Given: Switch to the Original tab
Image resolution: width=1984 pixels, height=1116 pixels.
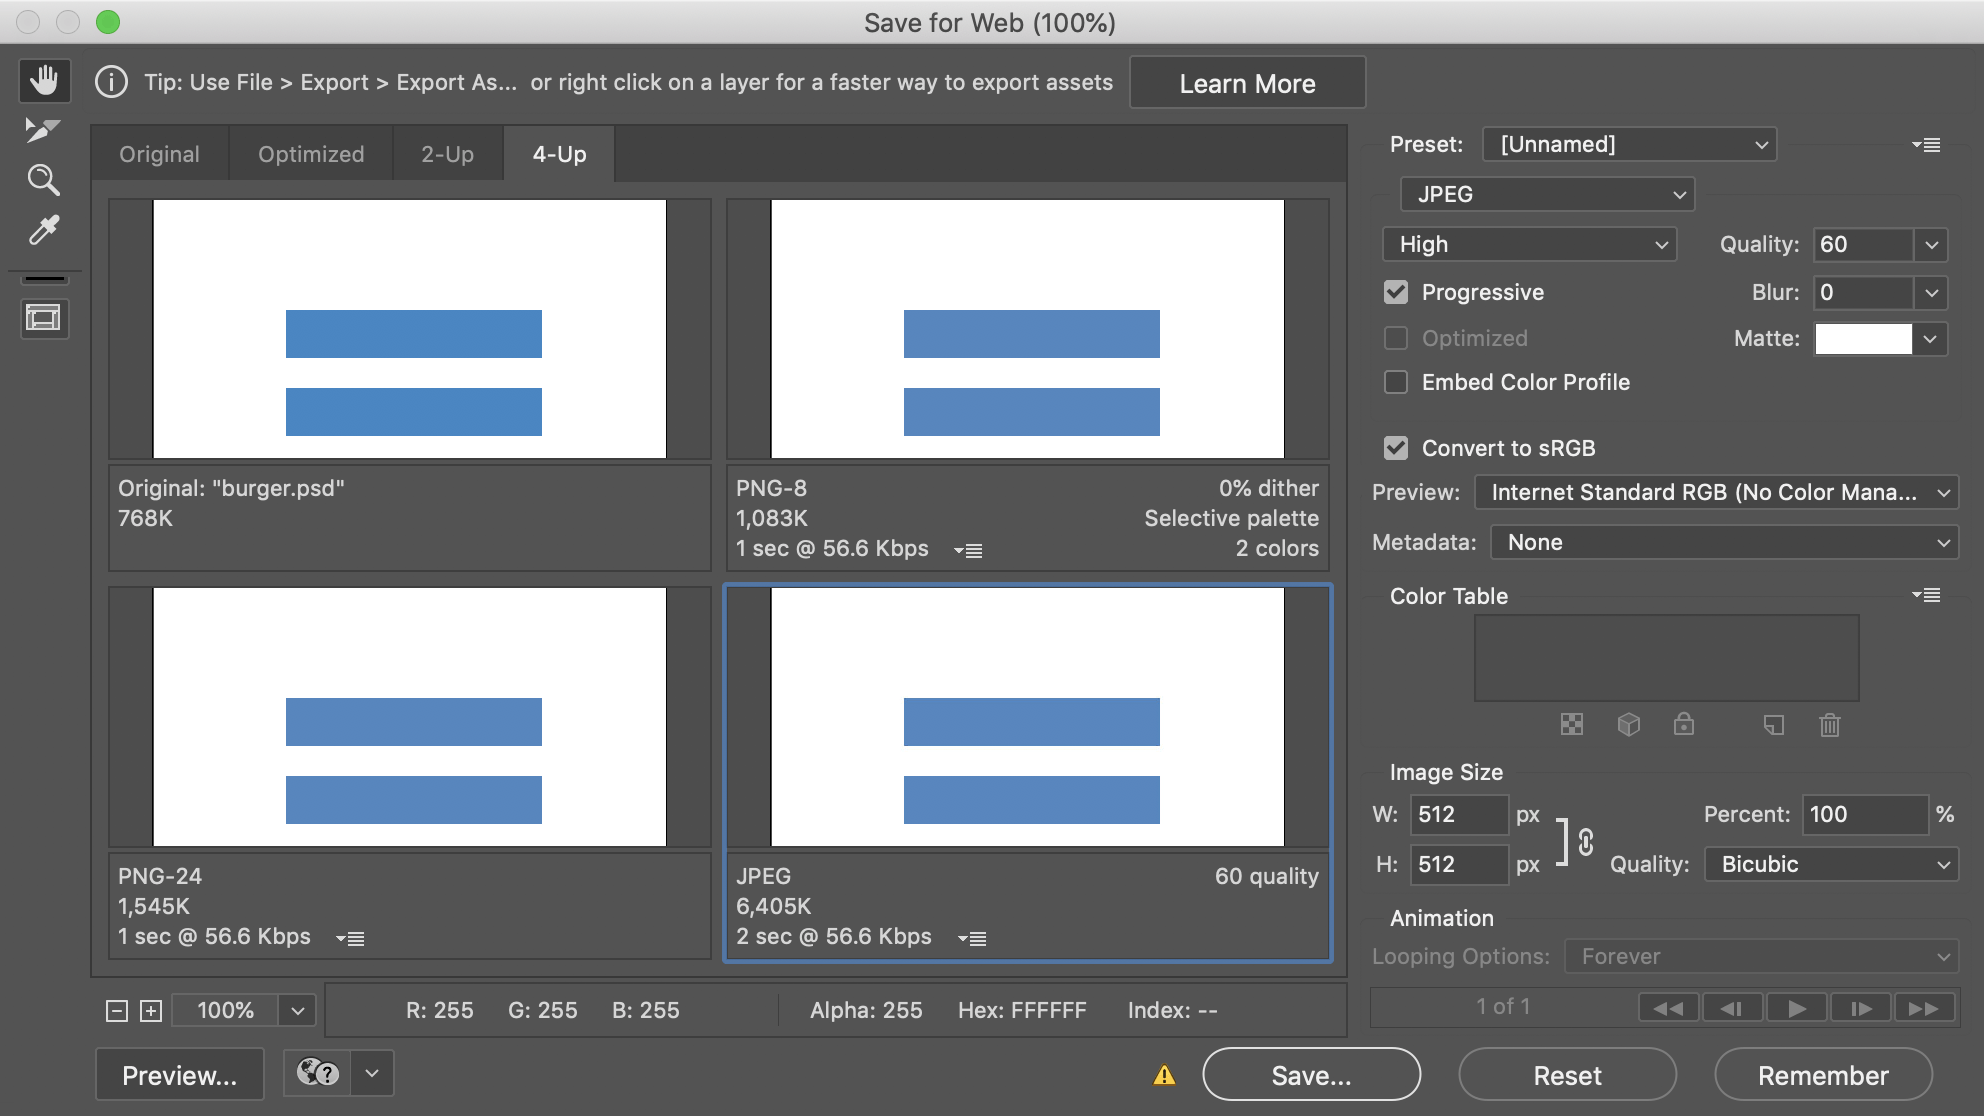Looking at the screenshot, I should 157,153.
